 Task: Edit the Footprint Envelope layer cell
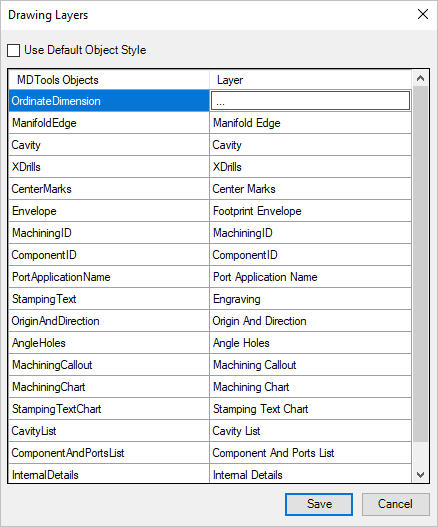[x=310, y=211]
